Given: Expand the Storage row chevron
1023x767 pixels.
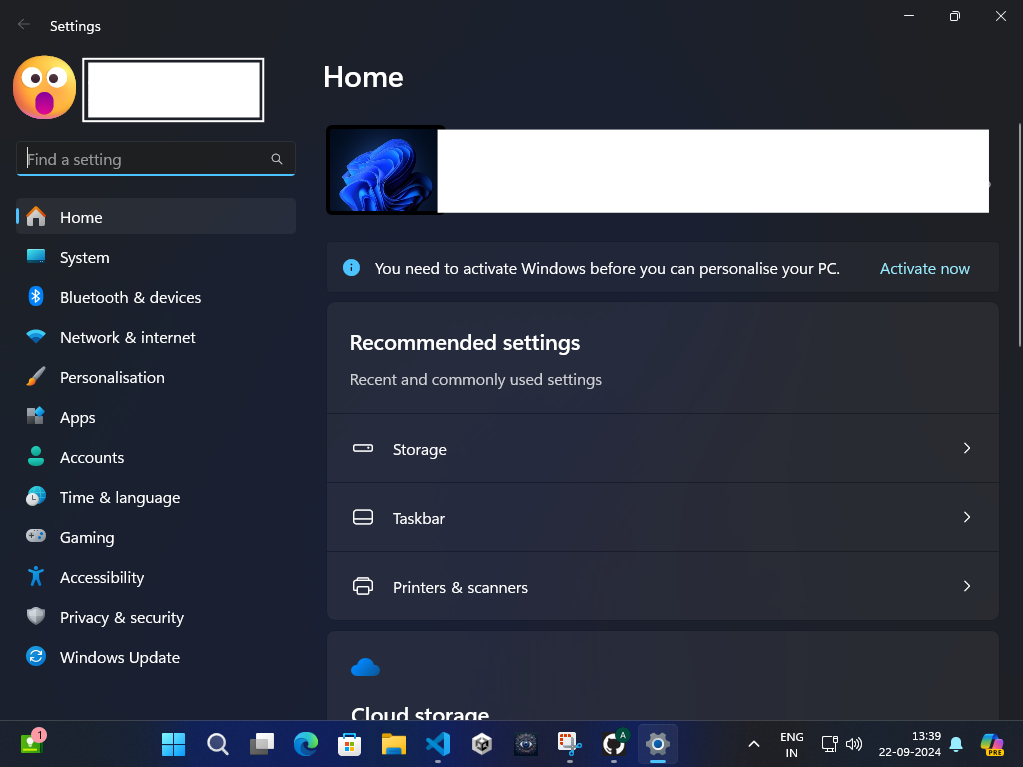Looking at the screenshot, I should [x=967, y=448].
